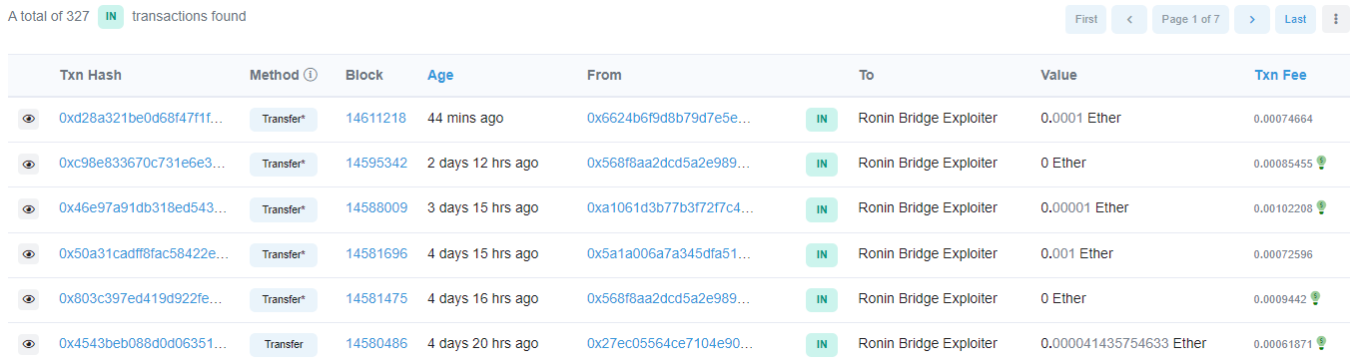Open sender address 0x6624b6f9d8b79d7e5e

click(669, 118)
